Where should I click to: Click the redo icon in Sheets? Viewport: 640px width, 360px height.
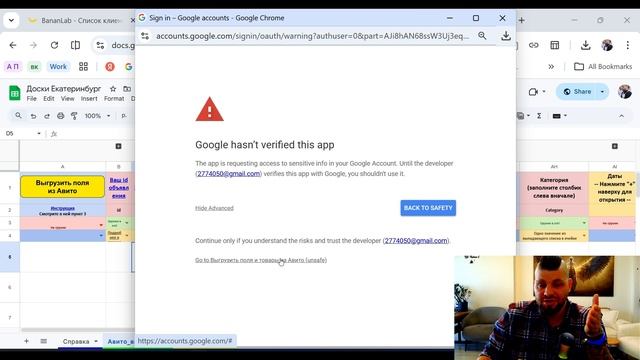click(x=47, y=116)
